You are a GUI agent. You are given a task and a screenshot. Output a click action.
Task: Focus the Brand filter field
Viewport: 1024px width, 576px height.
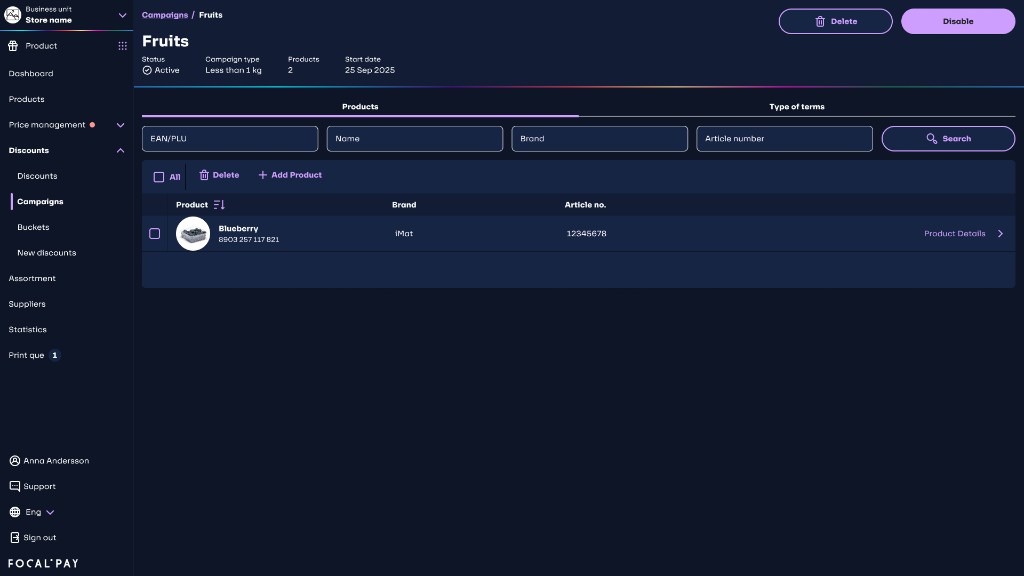pyautogui.click(x=600, y=138)
